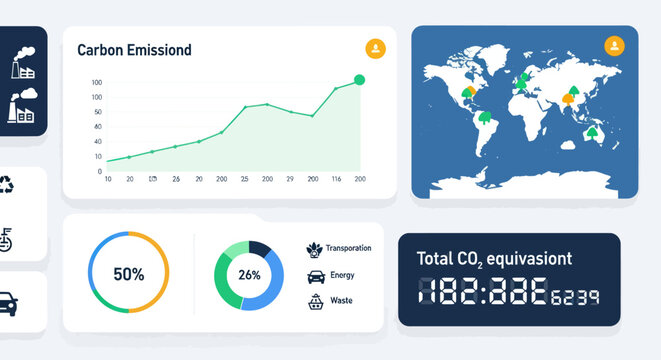The width and height of the screenshot is (661, 360).
Task: Click the large digital counter readout
Action: tap(483, 291)
